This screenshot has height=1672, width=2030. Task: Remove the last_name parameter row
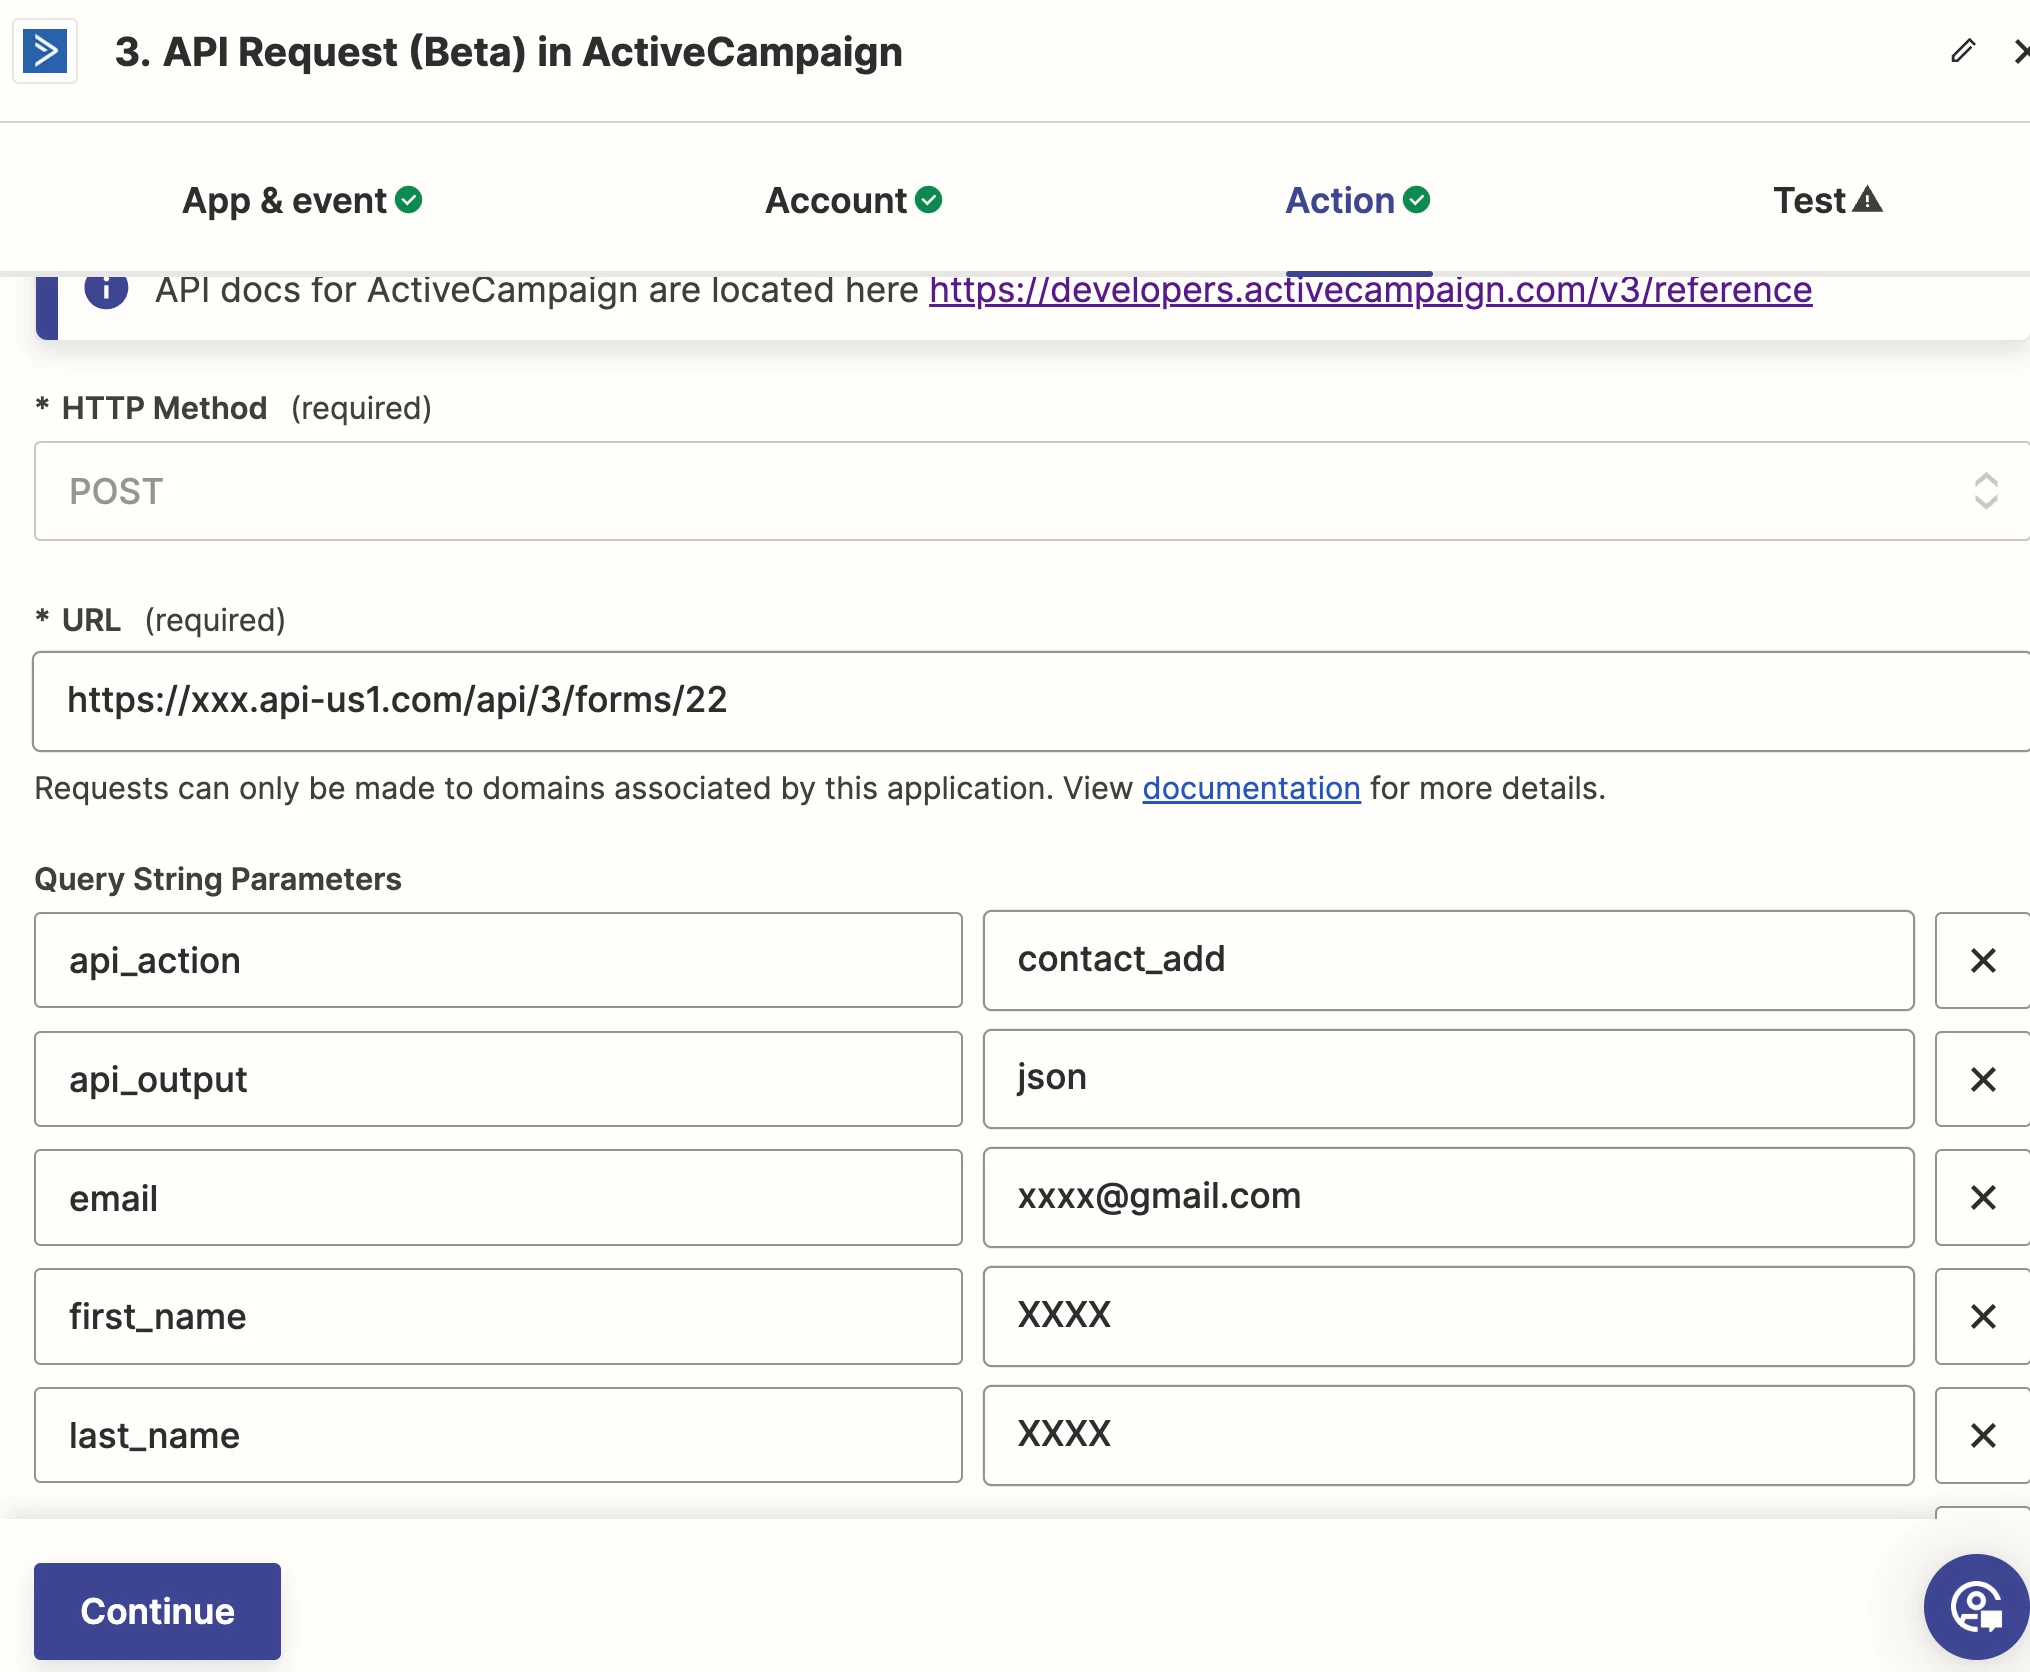[x=1982, y=1435]
